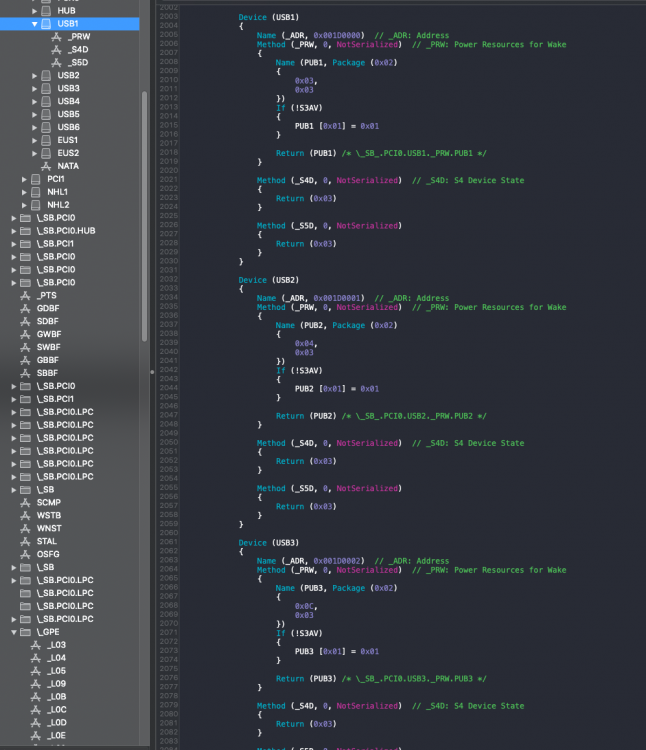Click the 'Device (USB3)' declaration in code
This screenshot has width=646, height=750.
coord(269,543)
